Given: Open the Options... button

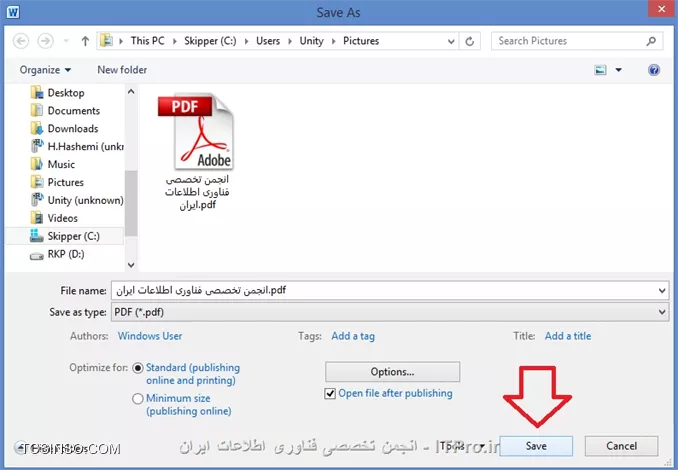Looking at the screenshot, I should coord(392,372).
